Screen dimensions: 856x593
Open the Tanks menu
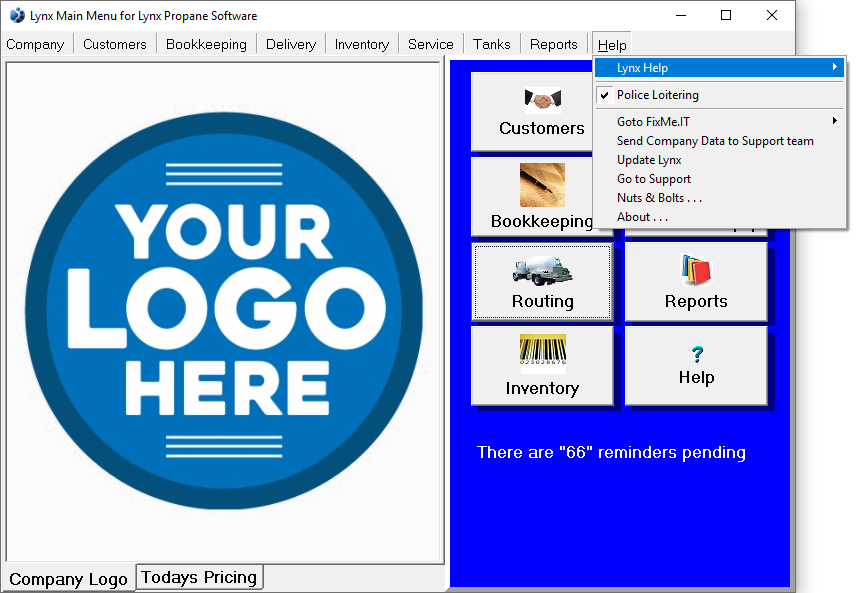point(491,44)
